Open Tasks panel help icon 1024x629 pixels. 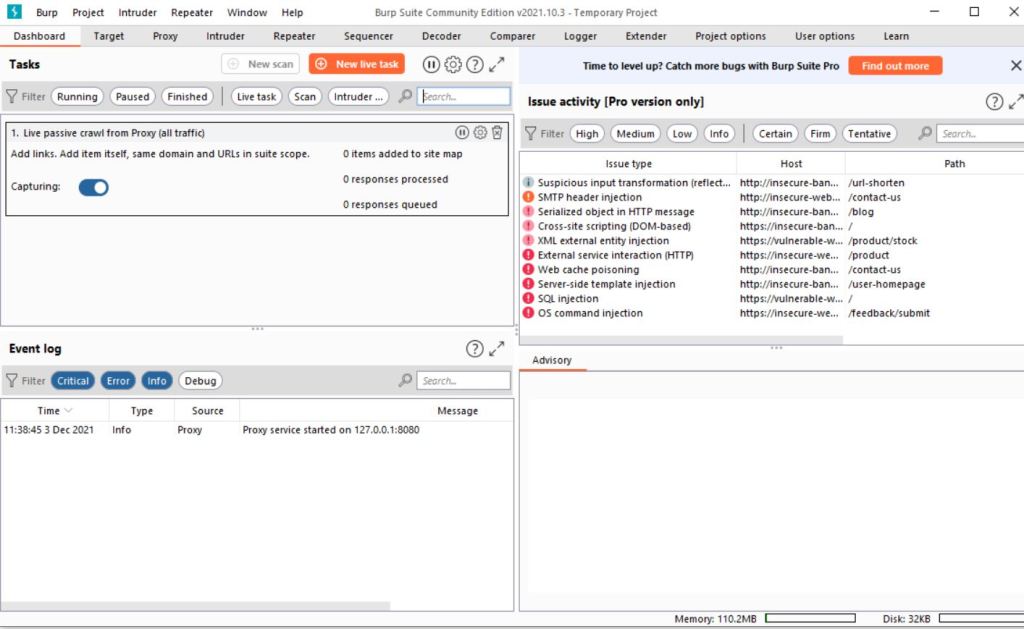click(476, 64)
